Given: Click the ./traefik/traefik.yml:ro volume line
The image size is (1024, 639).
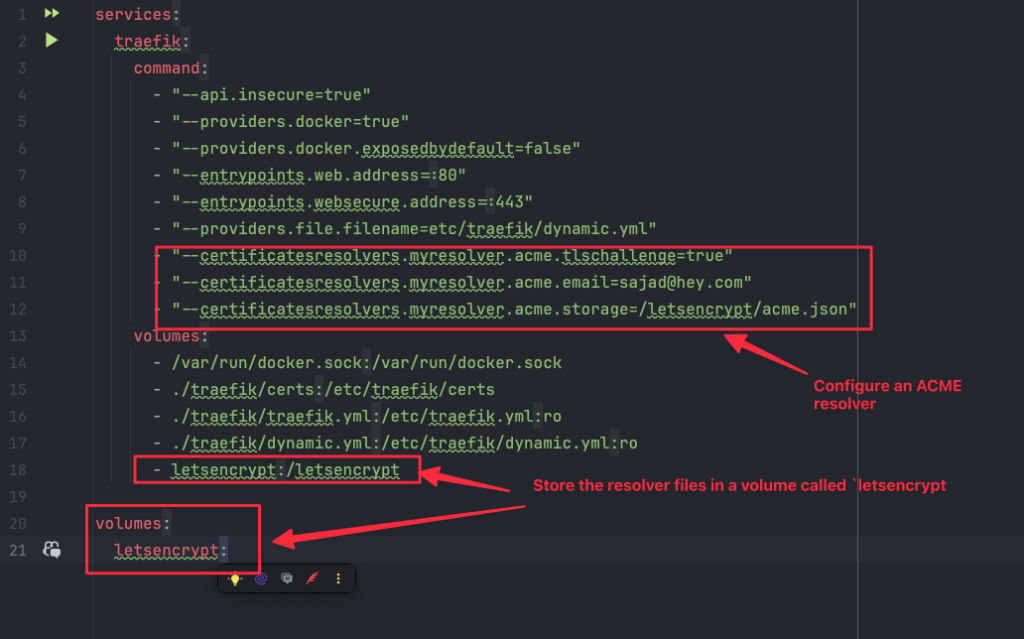Looking at the screenshot, I should click(366, 416).
